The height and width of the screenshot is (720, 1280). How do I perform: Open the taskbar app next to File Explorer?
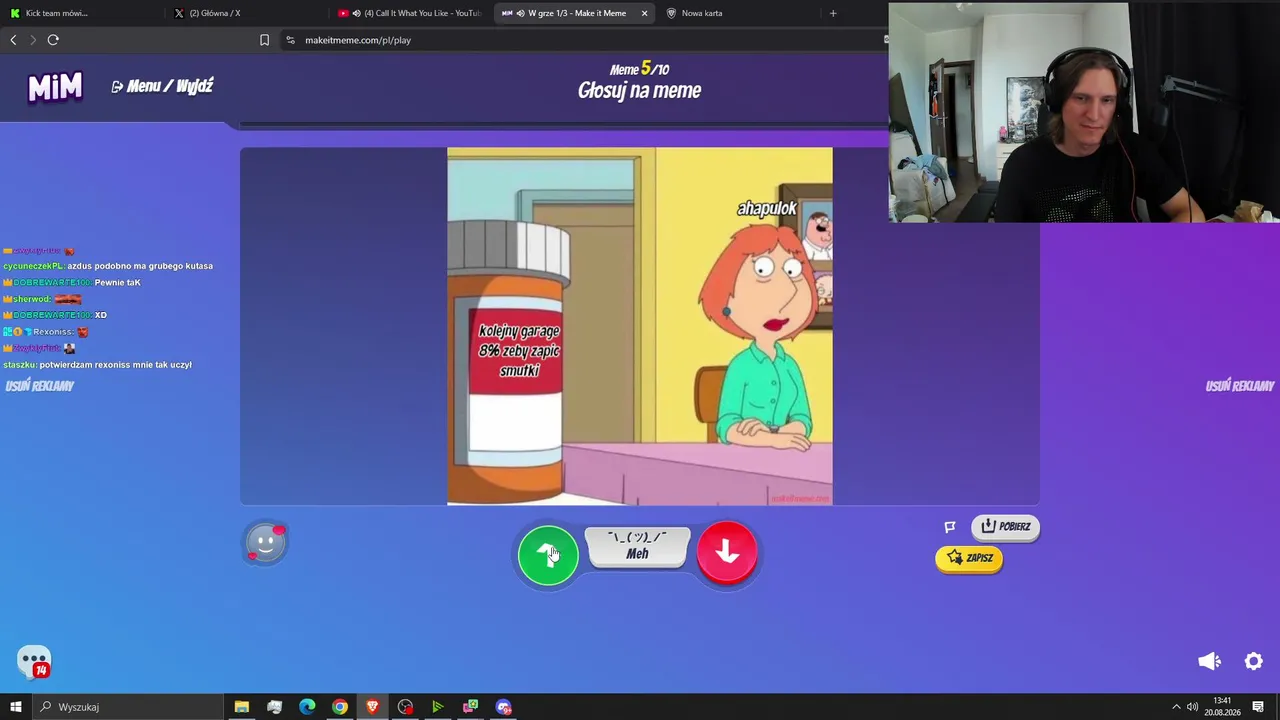pyautogui.click(x=274, y=707)
